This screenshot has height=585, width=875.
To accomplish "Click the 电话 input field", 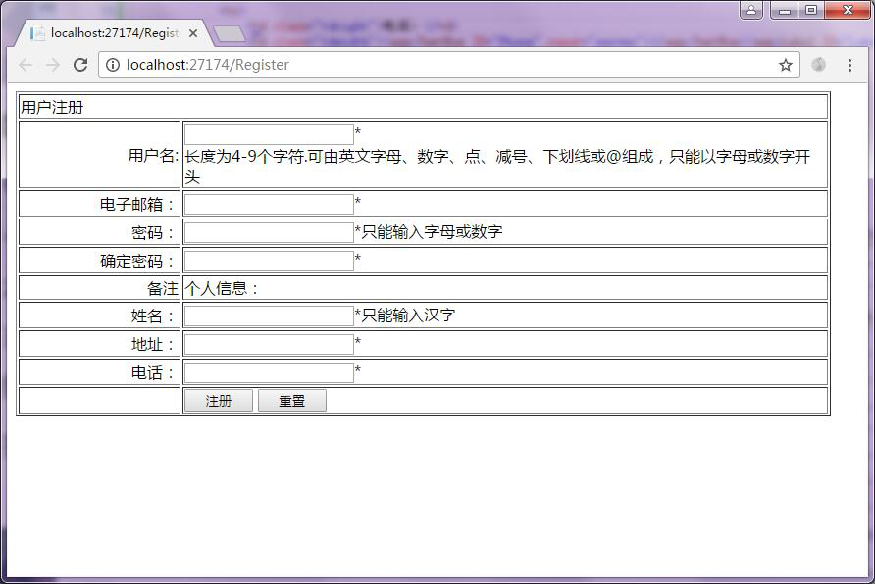I will click(x=268, y=372).
